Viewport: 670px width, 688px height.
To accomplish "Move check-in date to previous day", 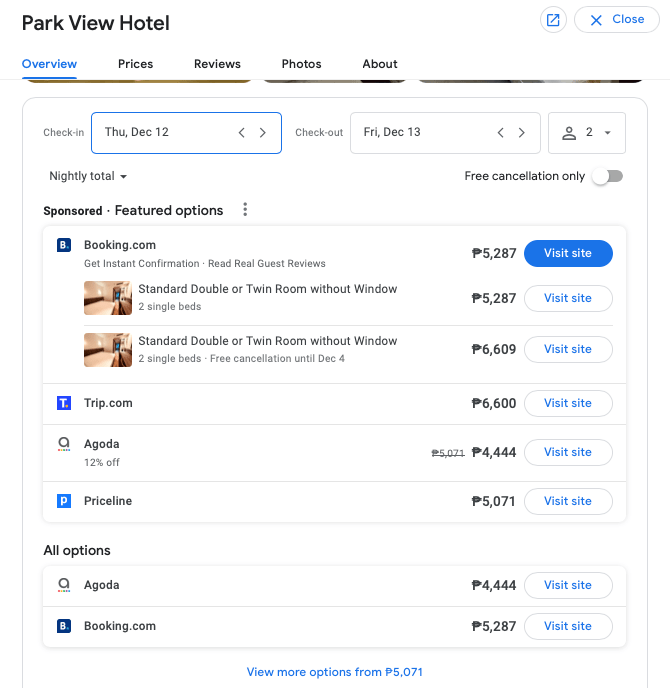I will click(241, 133).
